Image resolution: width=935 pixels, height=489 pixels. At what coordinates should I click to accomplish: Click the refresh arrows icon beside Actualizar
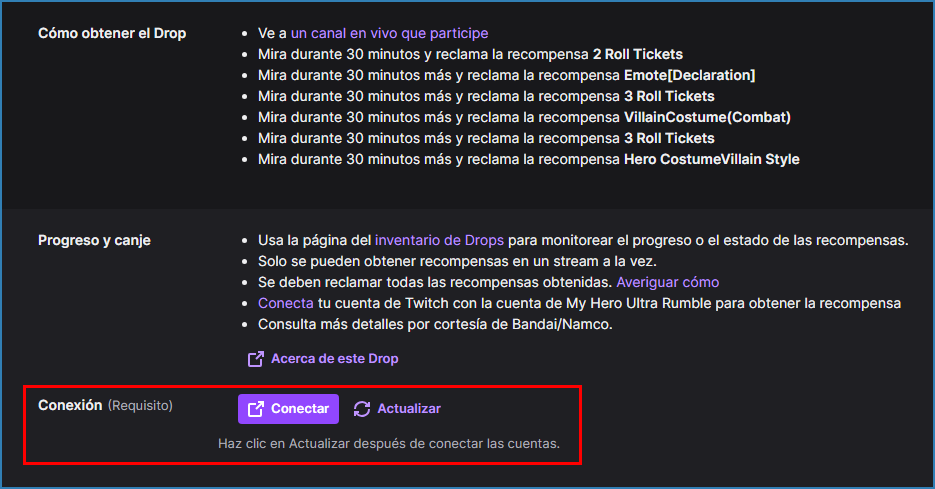point(362,409)
